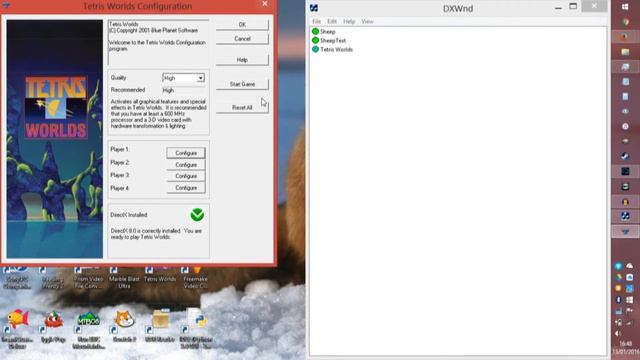Open the Edit menu in DXWnd

click(332, 21)
